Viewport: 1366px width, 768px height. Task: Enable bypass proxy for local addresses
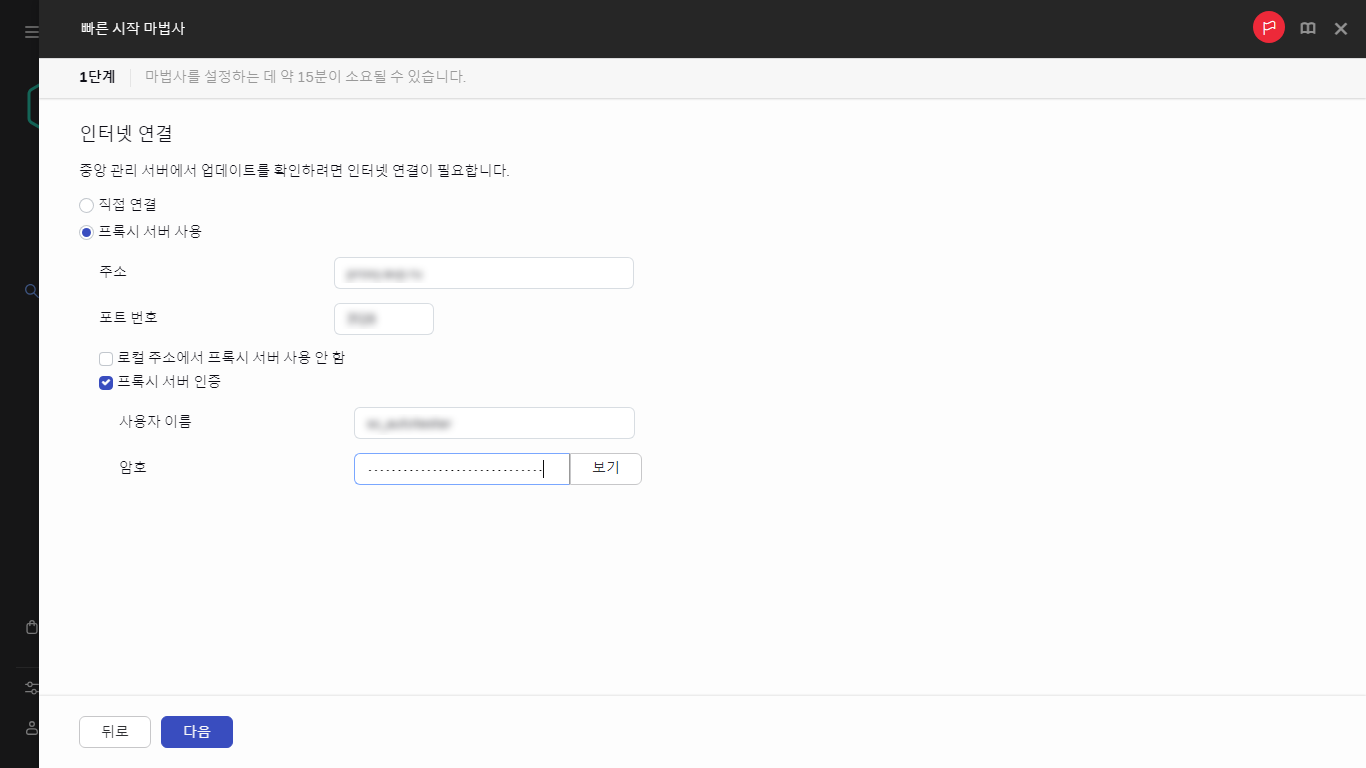coord(105,358)
